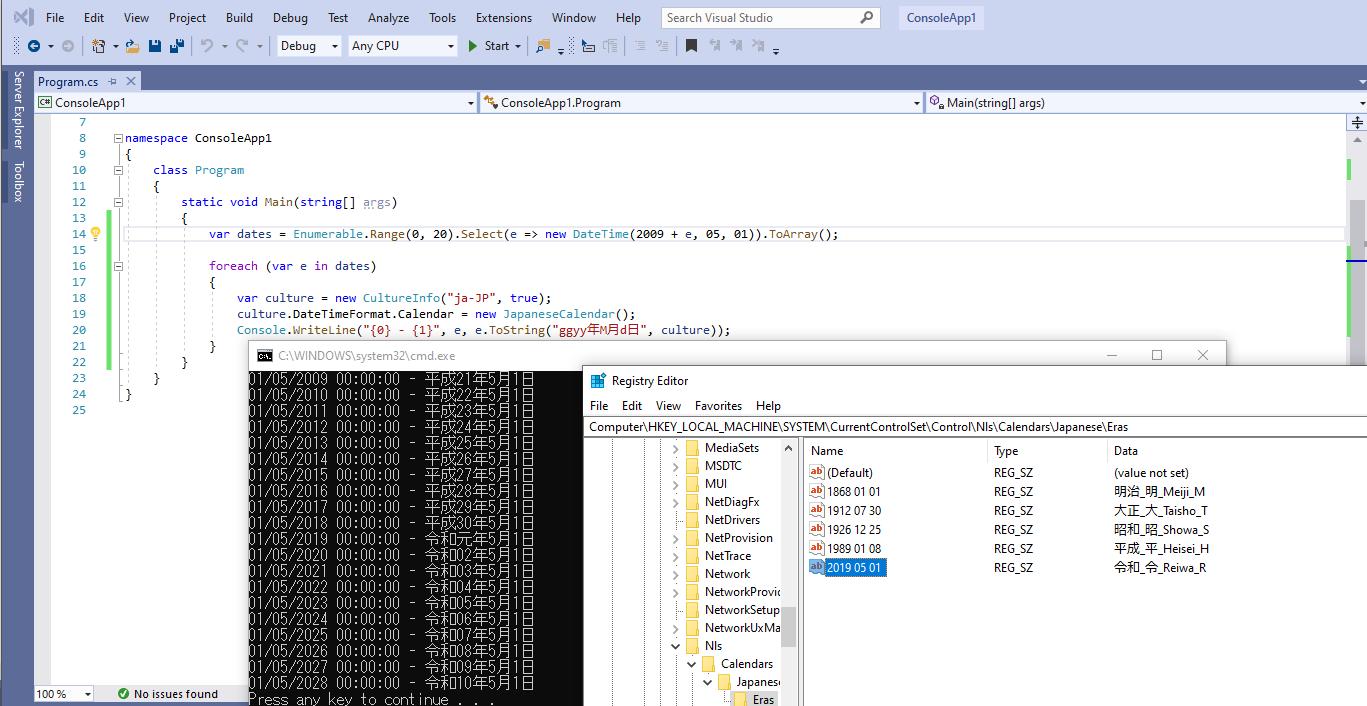This screenshot has width=1367, height=706.
Task: Click the Save All toolbar icon
Action: pos(177,46)
